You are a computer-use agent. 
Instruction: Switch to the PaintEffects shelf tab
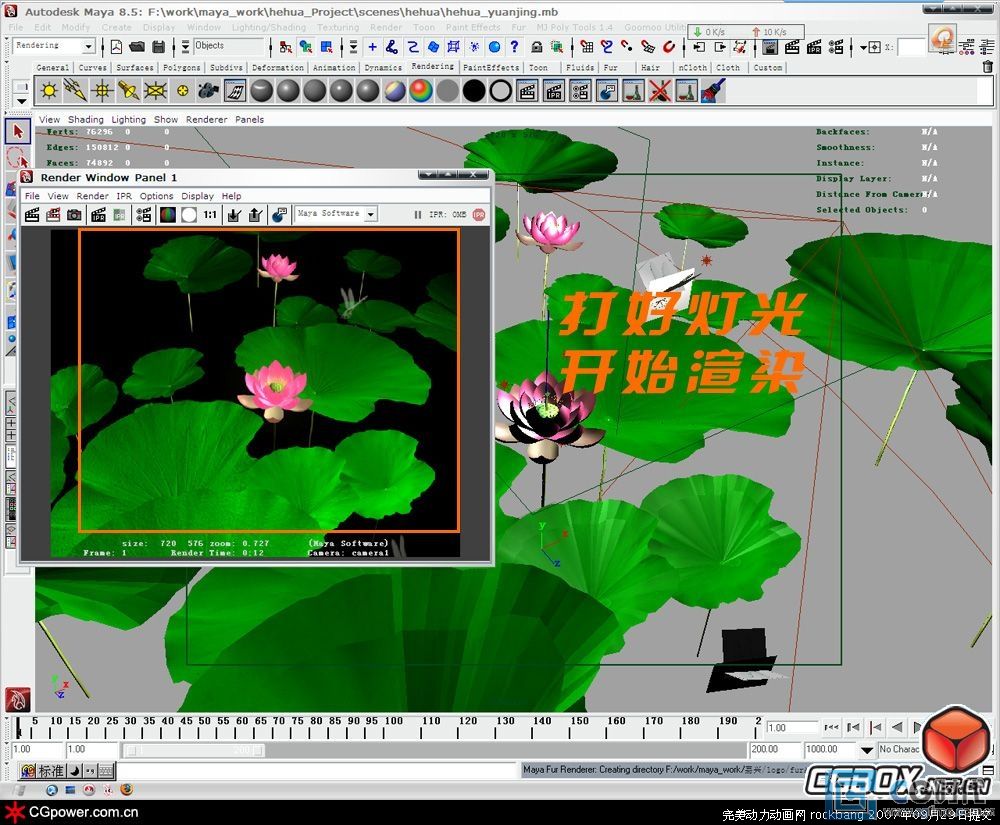click(491, 68)
